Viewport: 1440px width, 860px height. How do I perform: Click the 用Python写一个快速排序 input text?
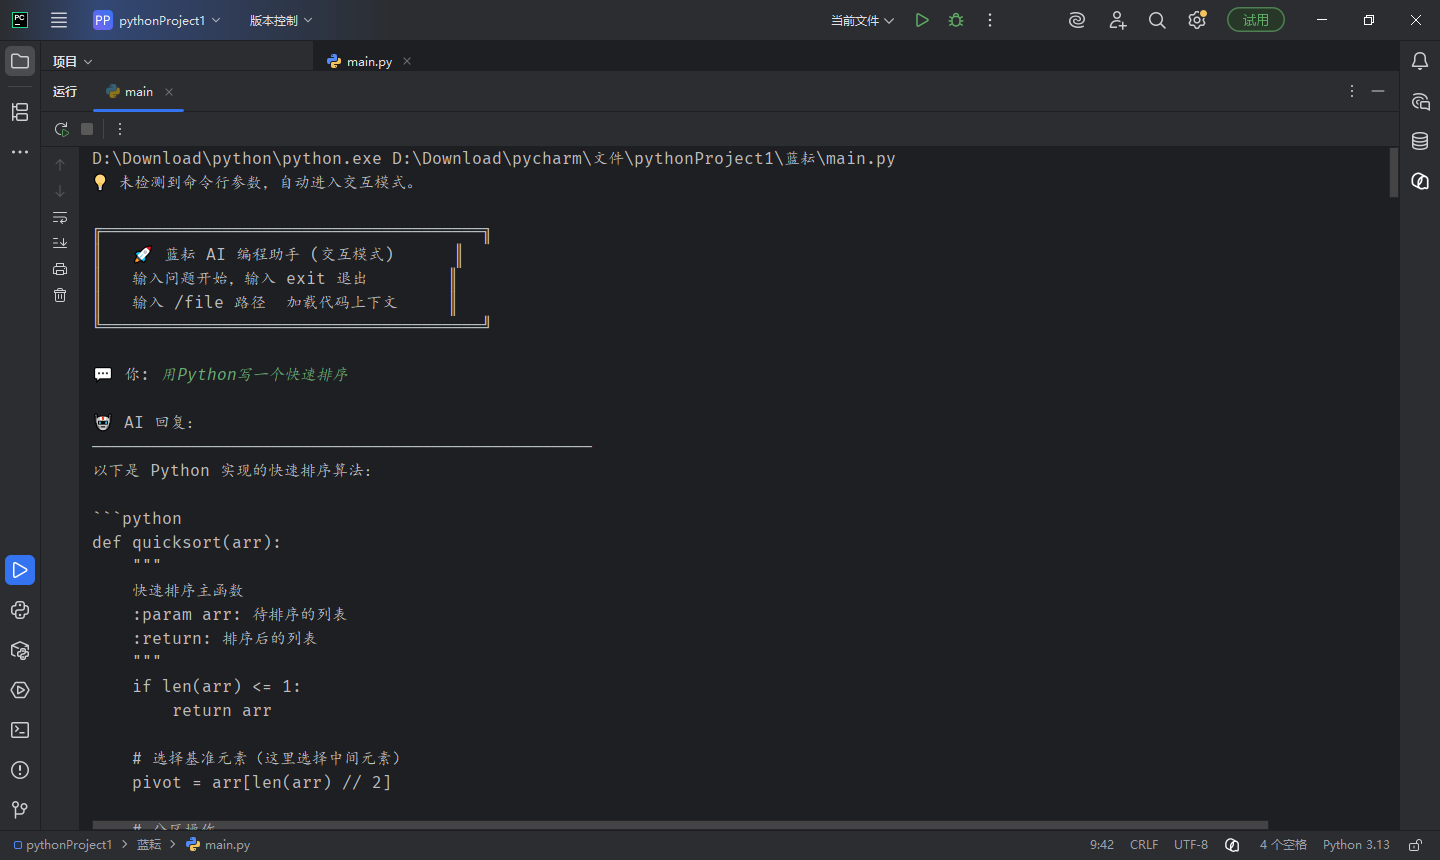255,374
